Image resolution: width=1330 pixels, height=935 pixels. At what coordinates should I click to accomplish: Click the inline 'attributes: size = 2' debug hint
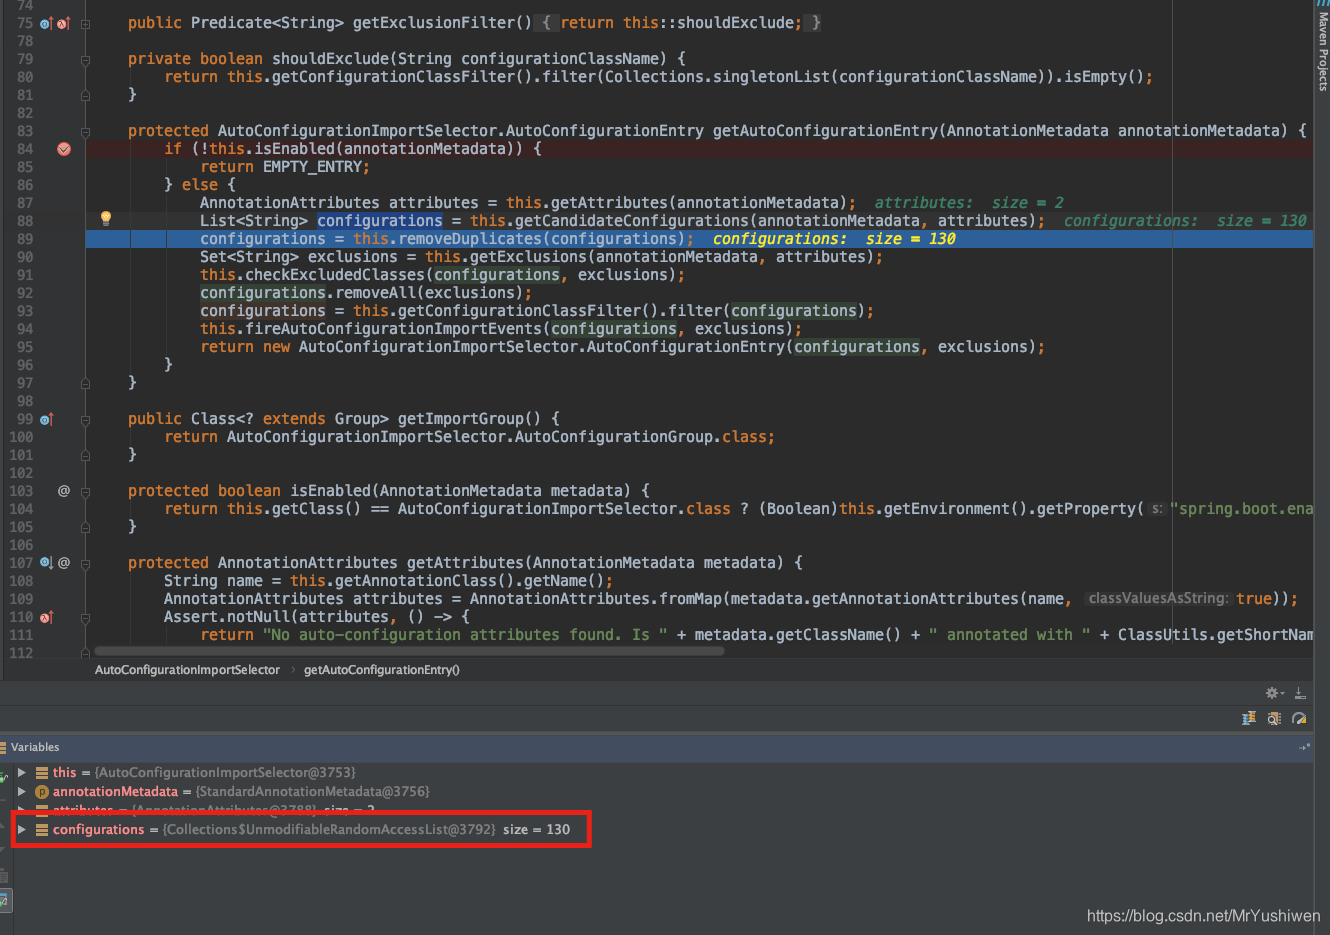coord(969,203)
